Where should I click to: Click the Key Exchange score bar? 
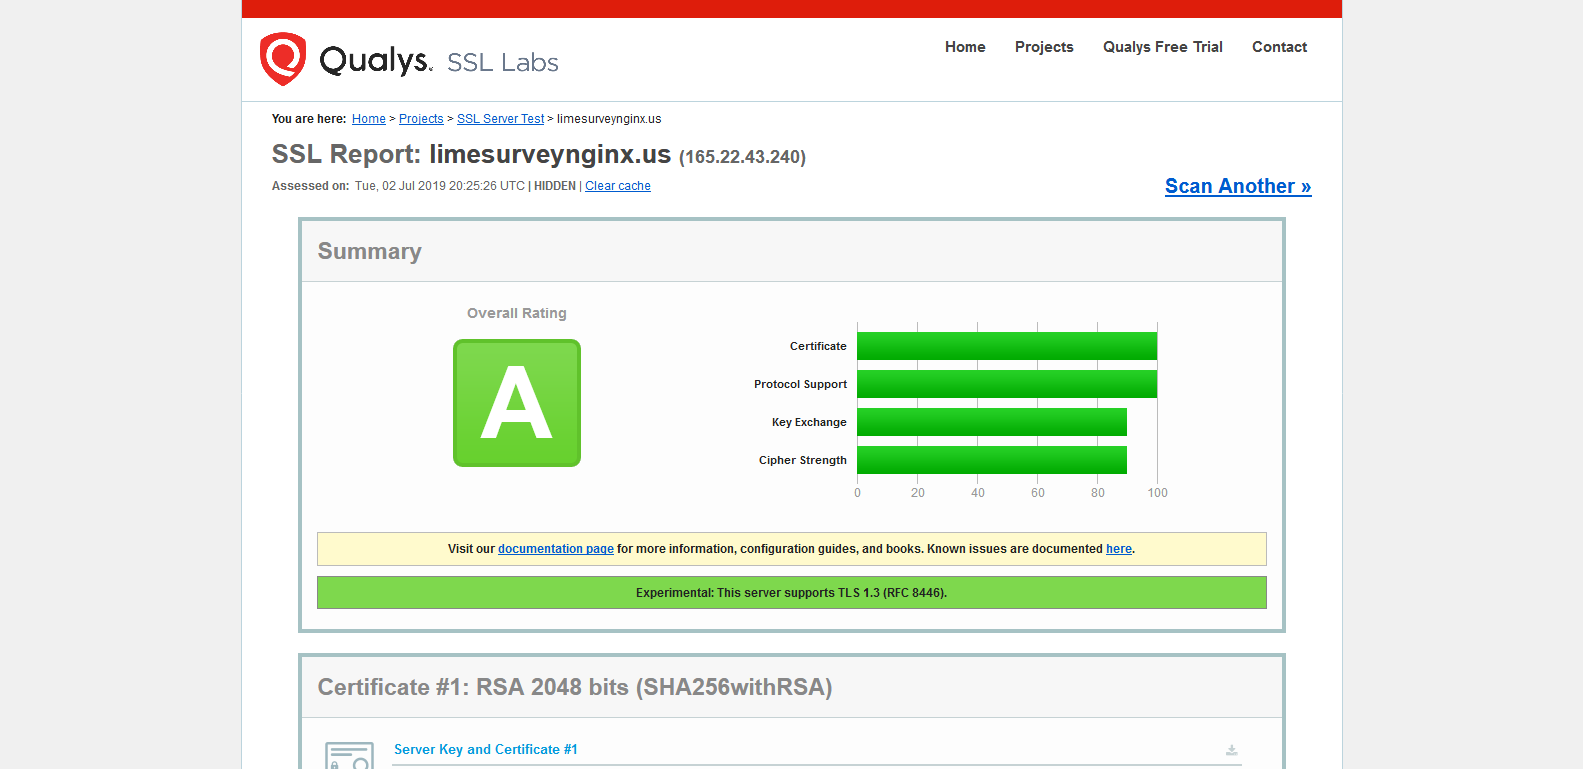point(991,422)
